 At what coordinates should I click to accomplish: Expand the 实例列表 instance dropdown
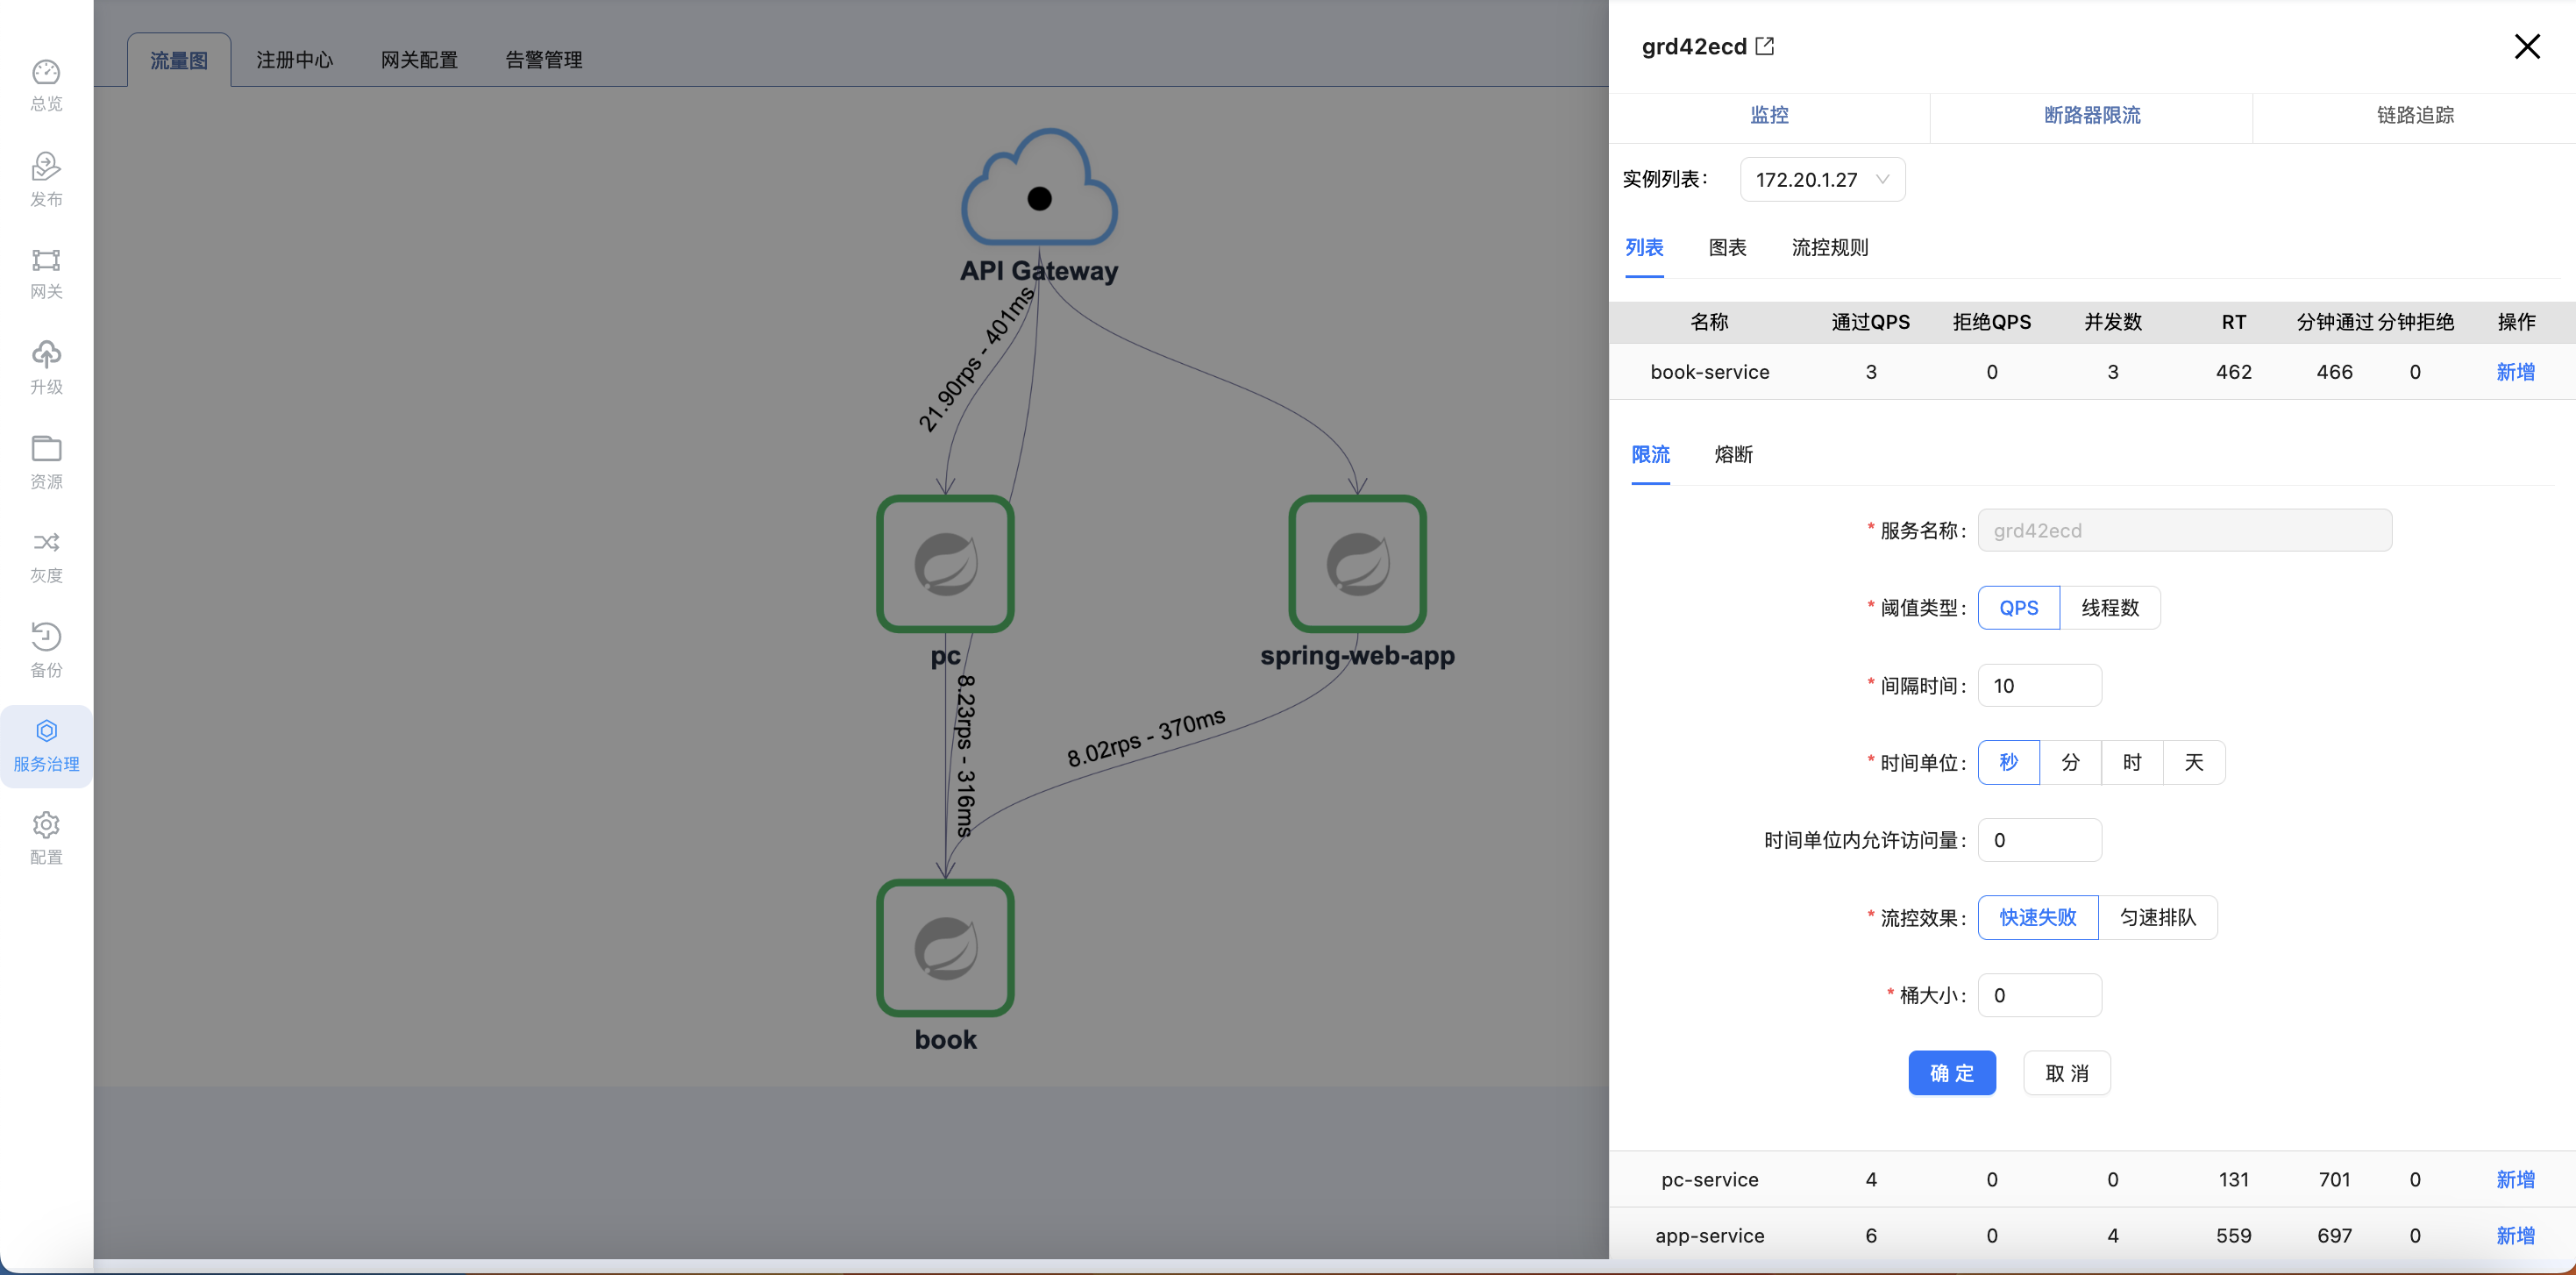tap(1822, 180)
